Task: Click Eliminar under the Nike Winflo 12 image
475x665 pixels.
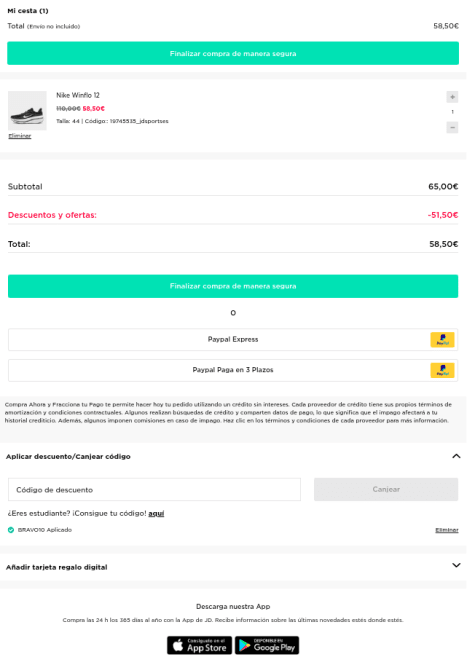Action: [20, 136]
